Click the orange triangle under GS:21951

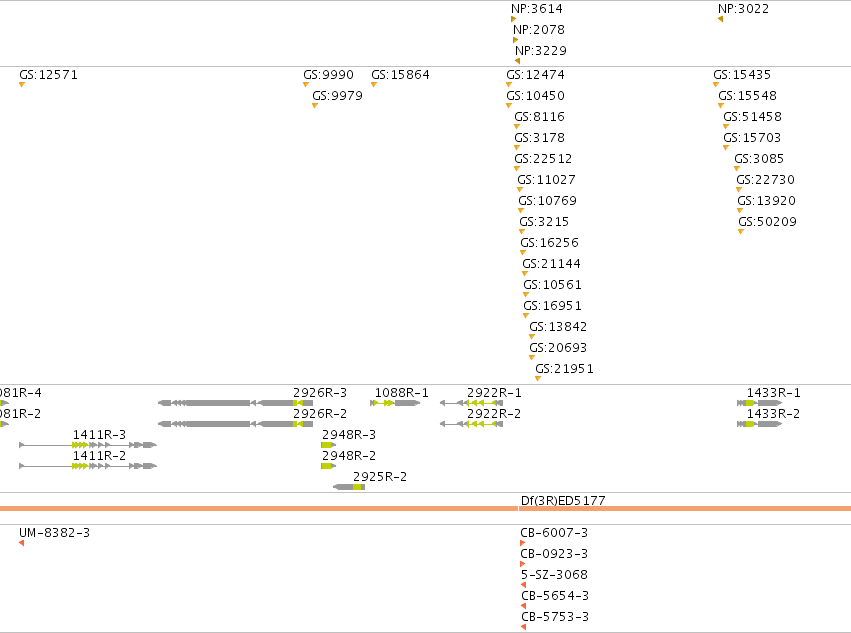pyautogui.click(x=538, y=379)
